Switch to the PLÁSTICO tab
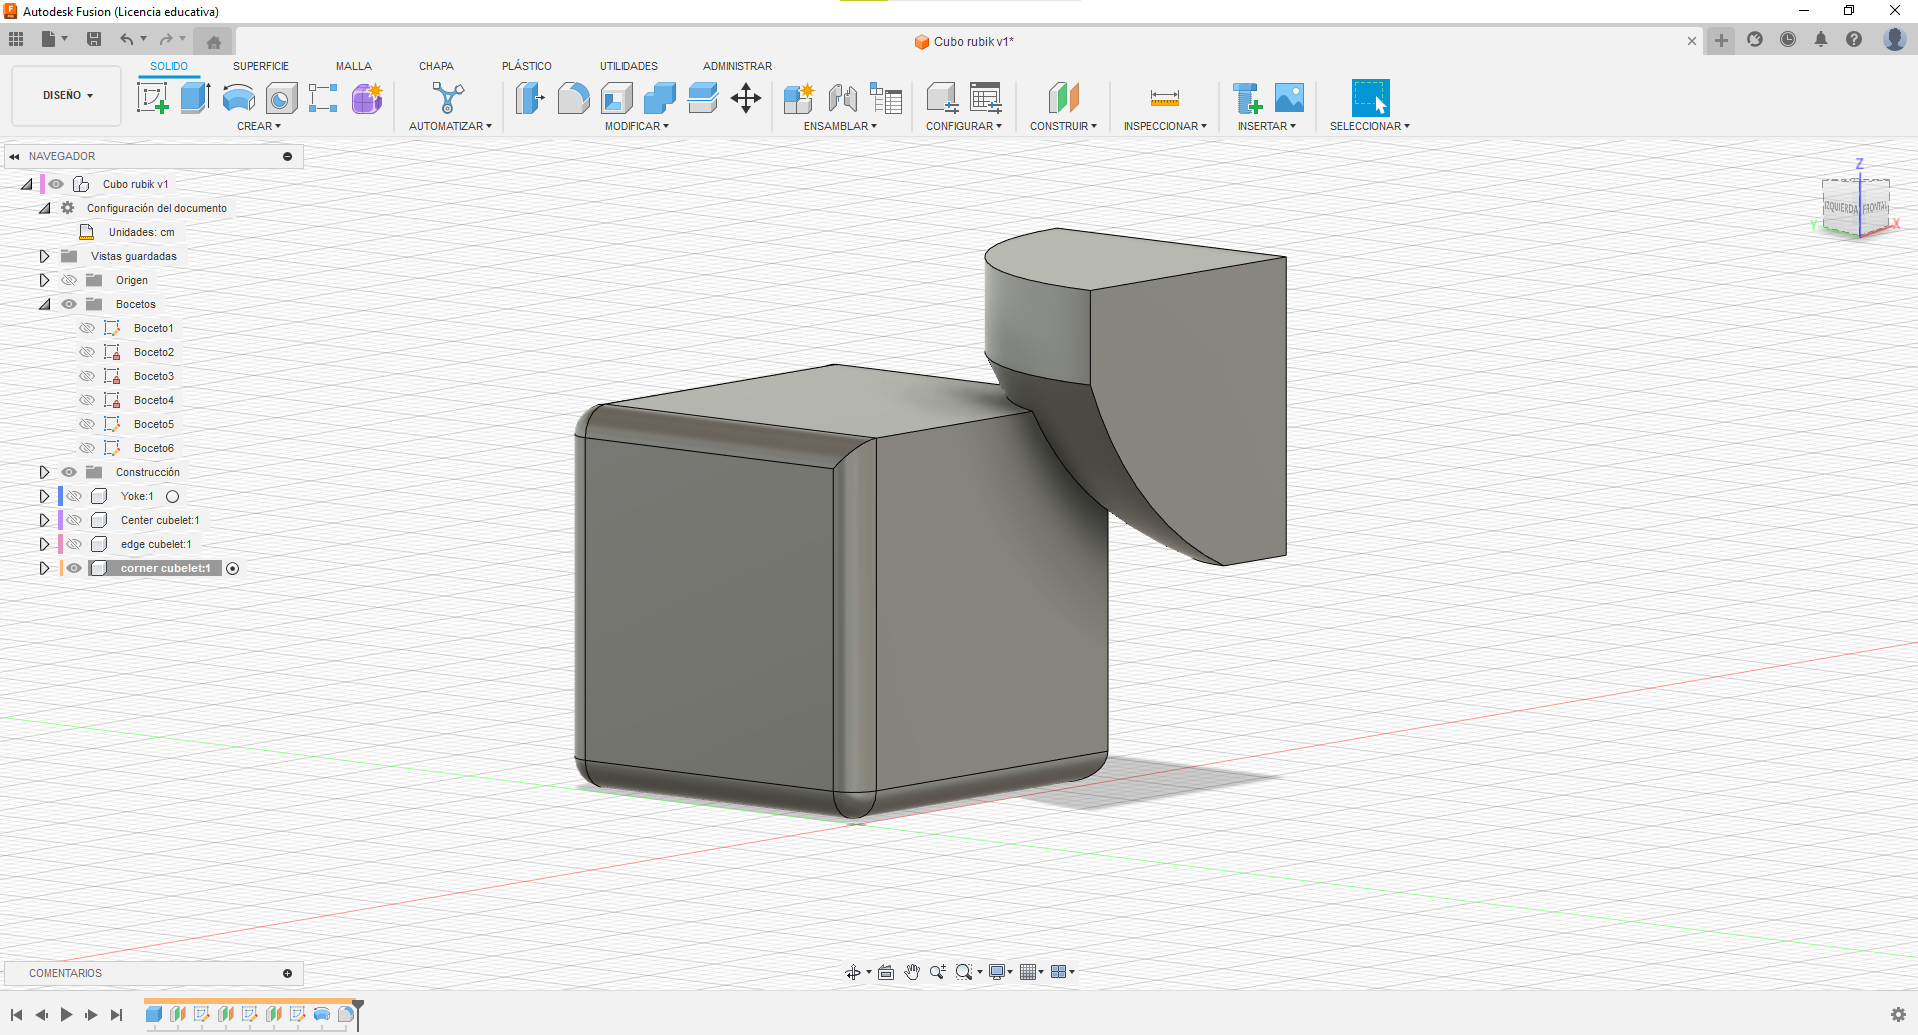Image resolution: width=1918 pixels, height=1035 pixels. point(527,66)
